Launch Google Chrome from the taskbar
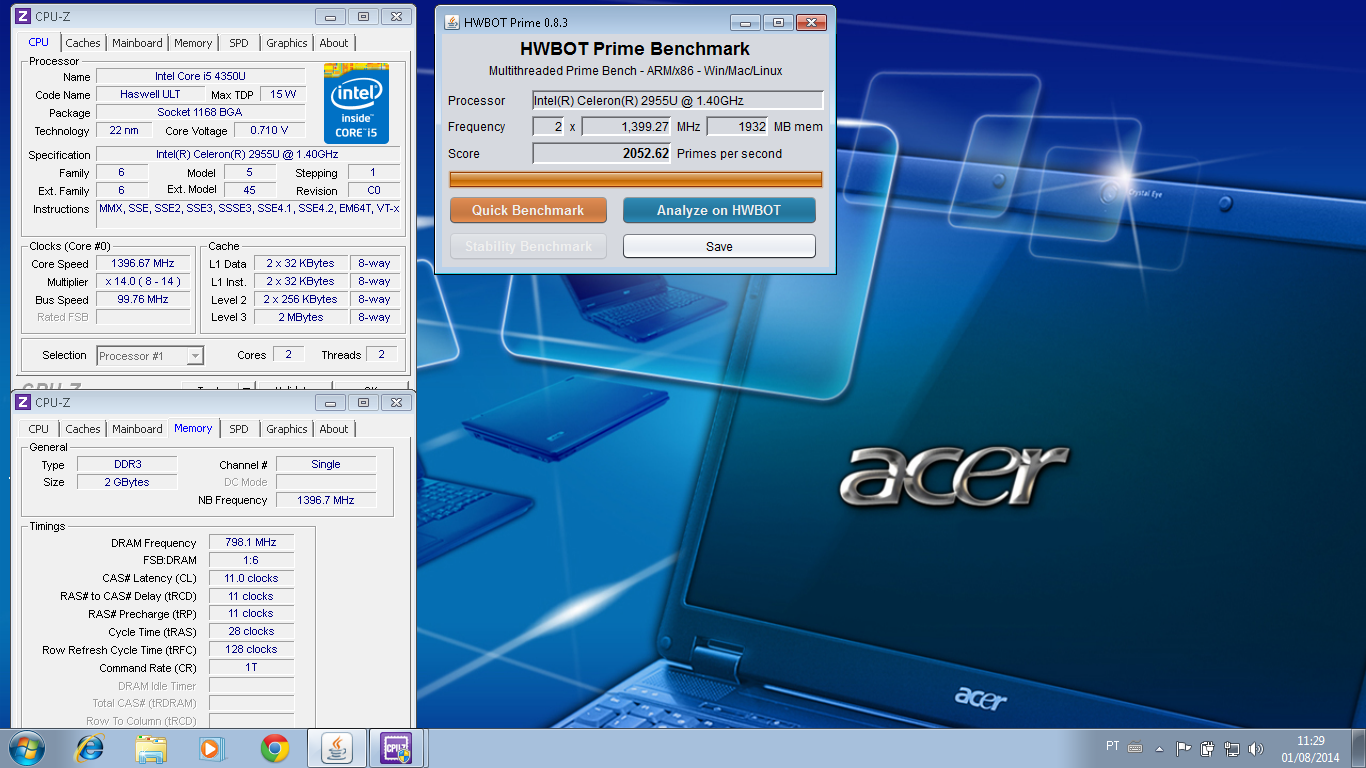The width and height of the screenshot is (1366, 768). pos(275,748)
